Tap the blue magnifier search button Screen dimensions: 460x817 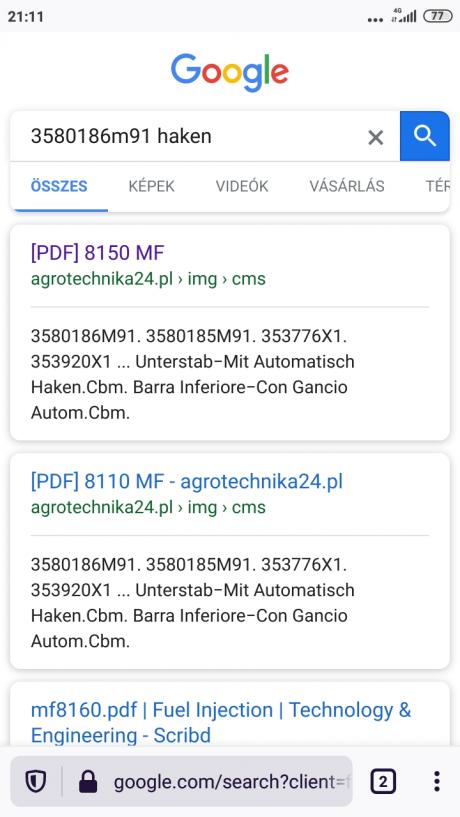point(425,136)
